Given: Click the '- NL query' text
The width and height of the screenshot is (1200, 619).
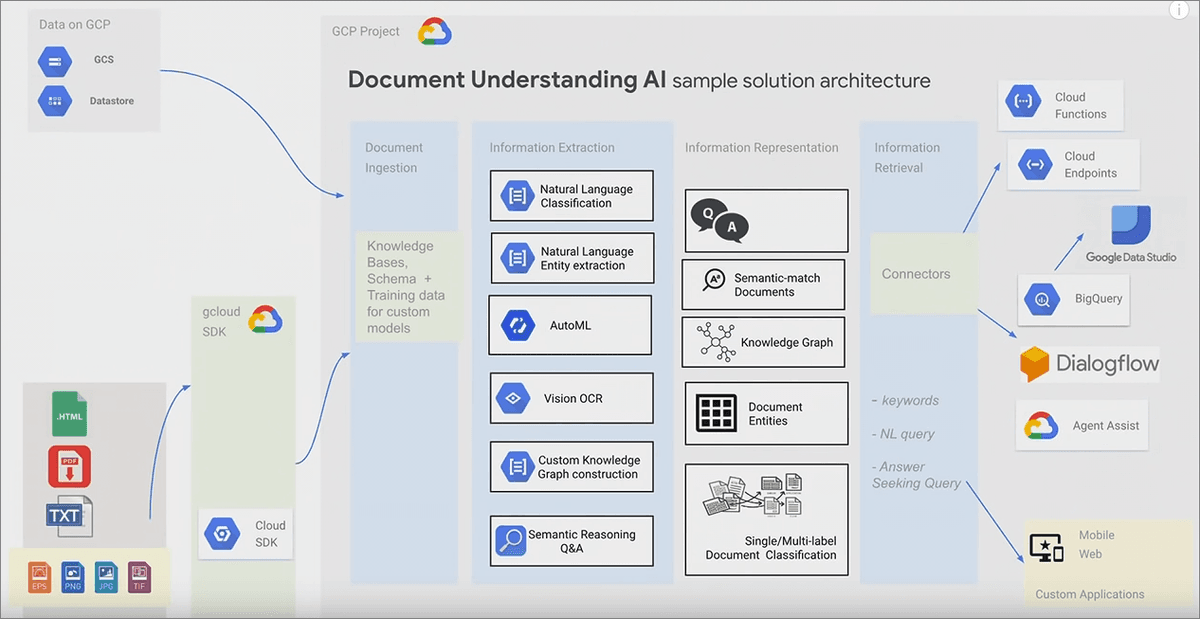Looking at the screenshot, I should (x=903, y=434).
